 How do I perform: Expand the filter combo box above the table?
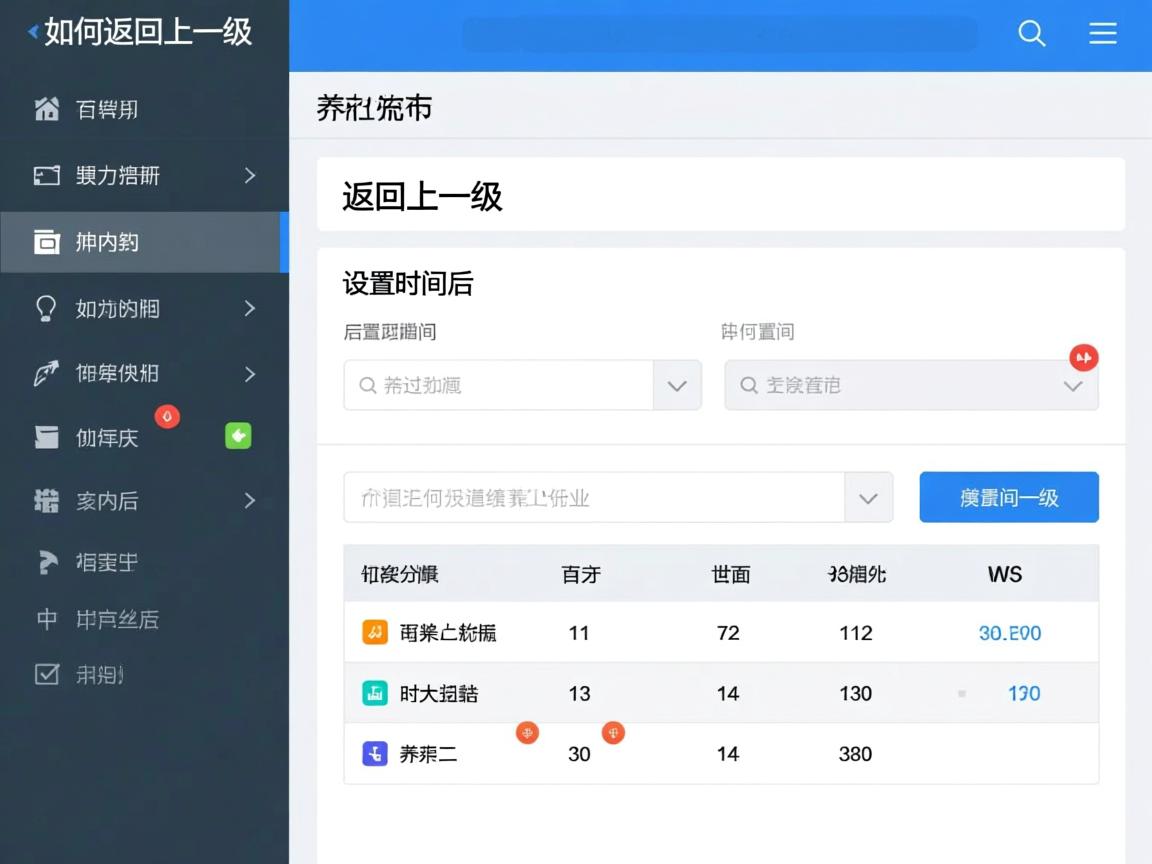pyautogui.click(x=867, y=497)
